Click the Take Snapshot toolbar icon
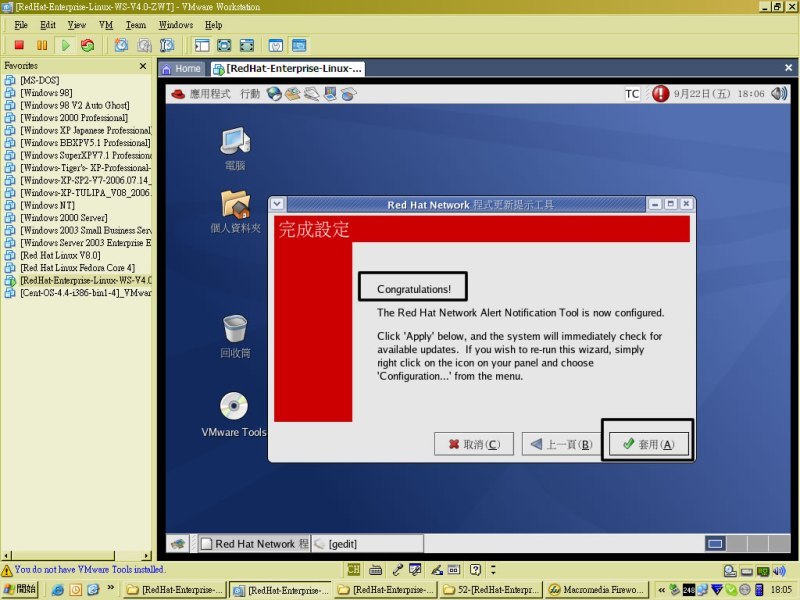 coord(121,45)
